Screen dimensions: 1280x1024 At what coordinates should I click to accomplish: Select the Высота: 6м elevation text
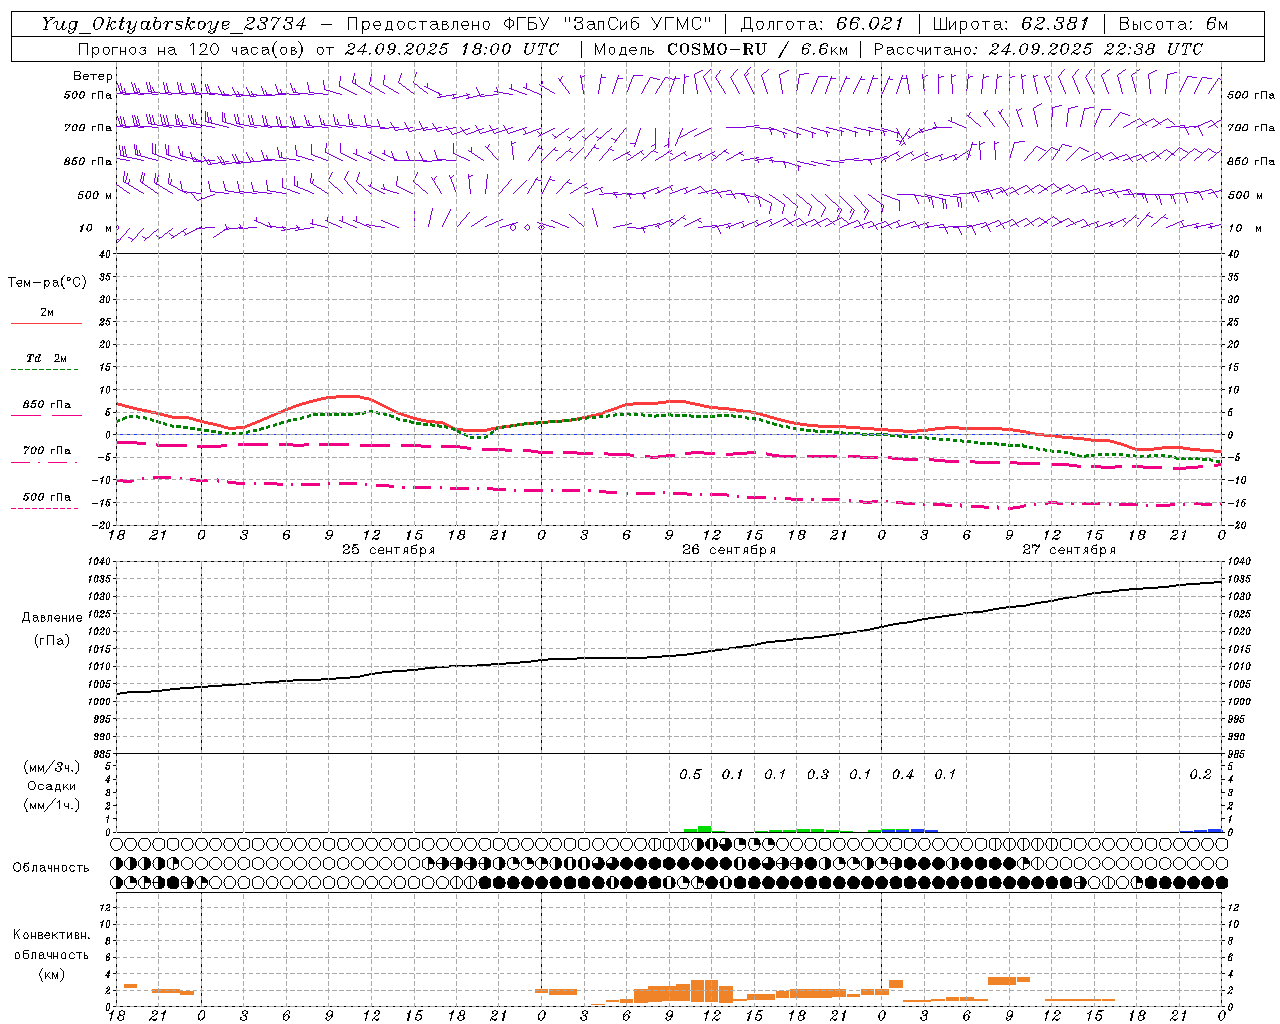pyautogui.click(x=1173, y=24)
